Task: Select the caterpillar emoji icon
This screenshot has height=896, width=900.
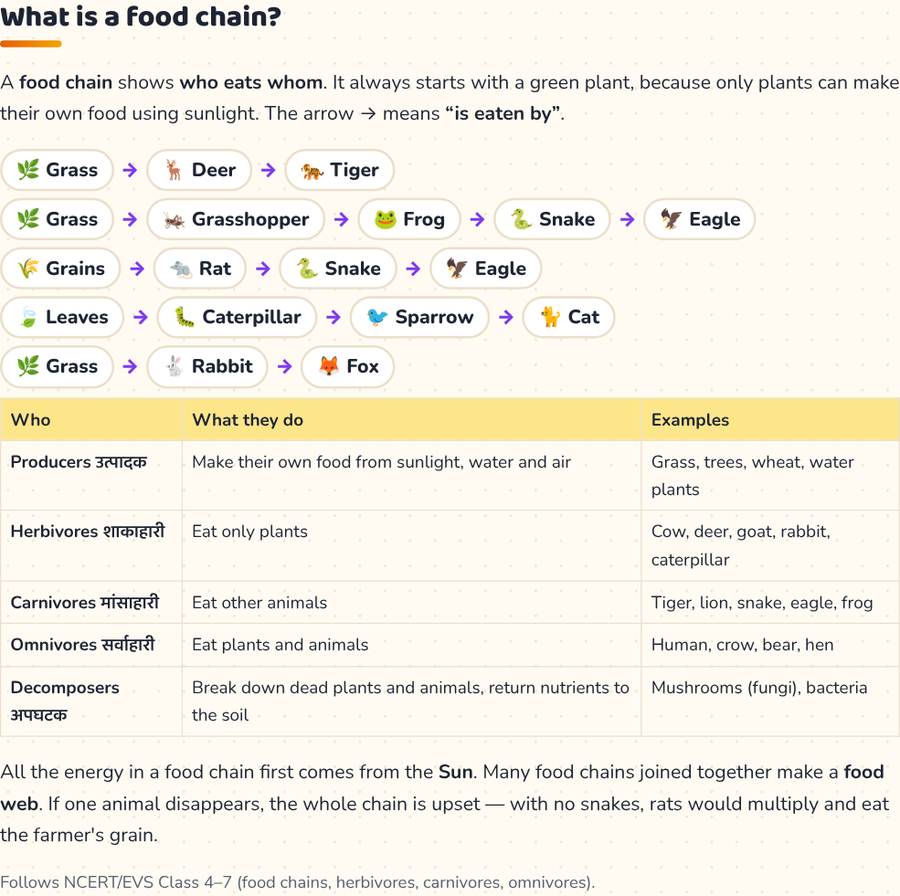Action: coord(184,317)
